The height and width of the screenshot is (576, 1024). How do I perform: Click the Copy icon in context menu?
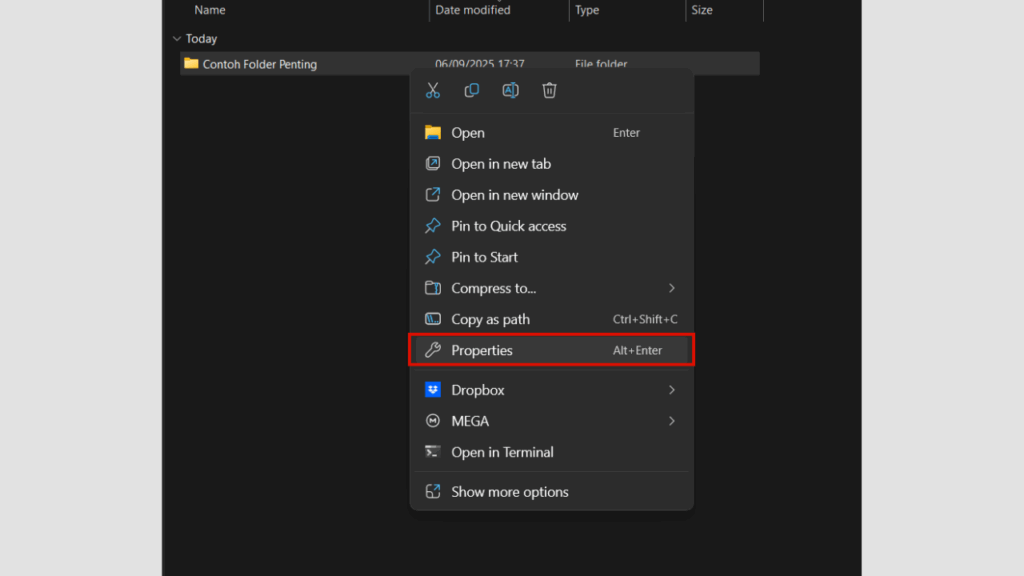472,91
